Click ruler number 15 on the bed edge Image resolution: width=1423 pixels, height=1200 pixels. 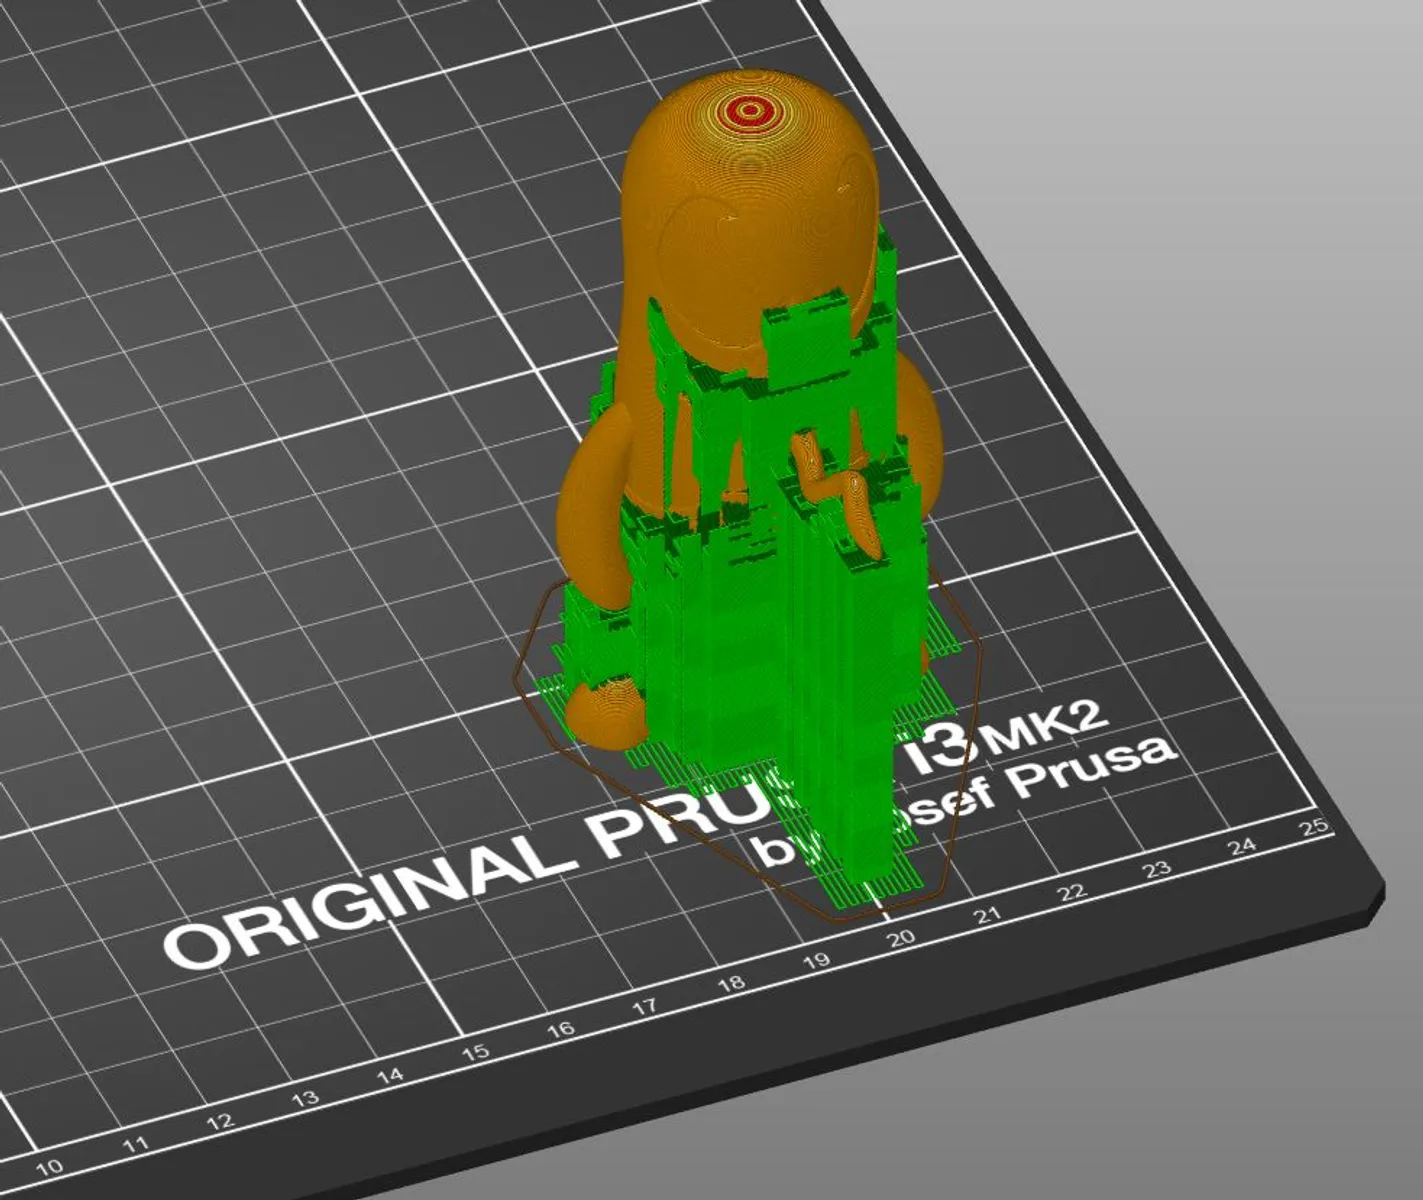point(476,1052)
